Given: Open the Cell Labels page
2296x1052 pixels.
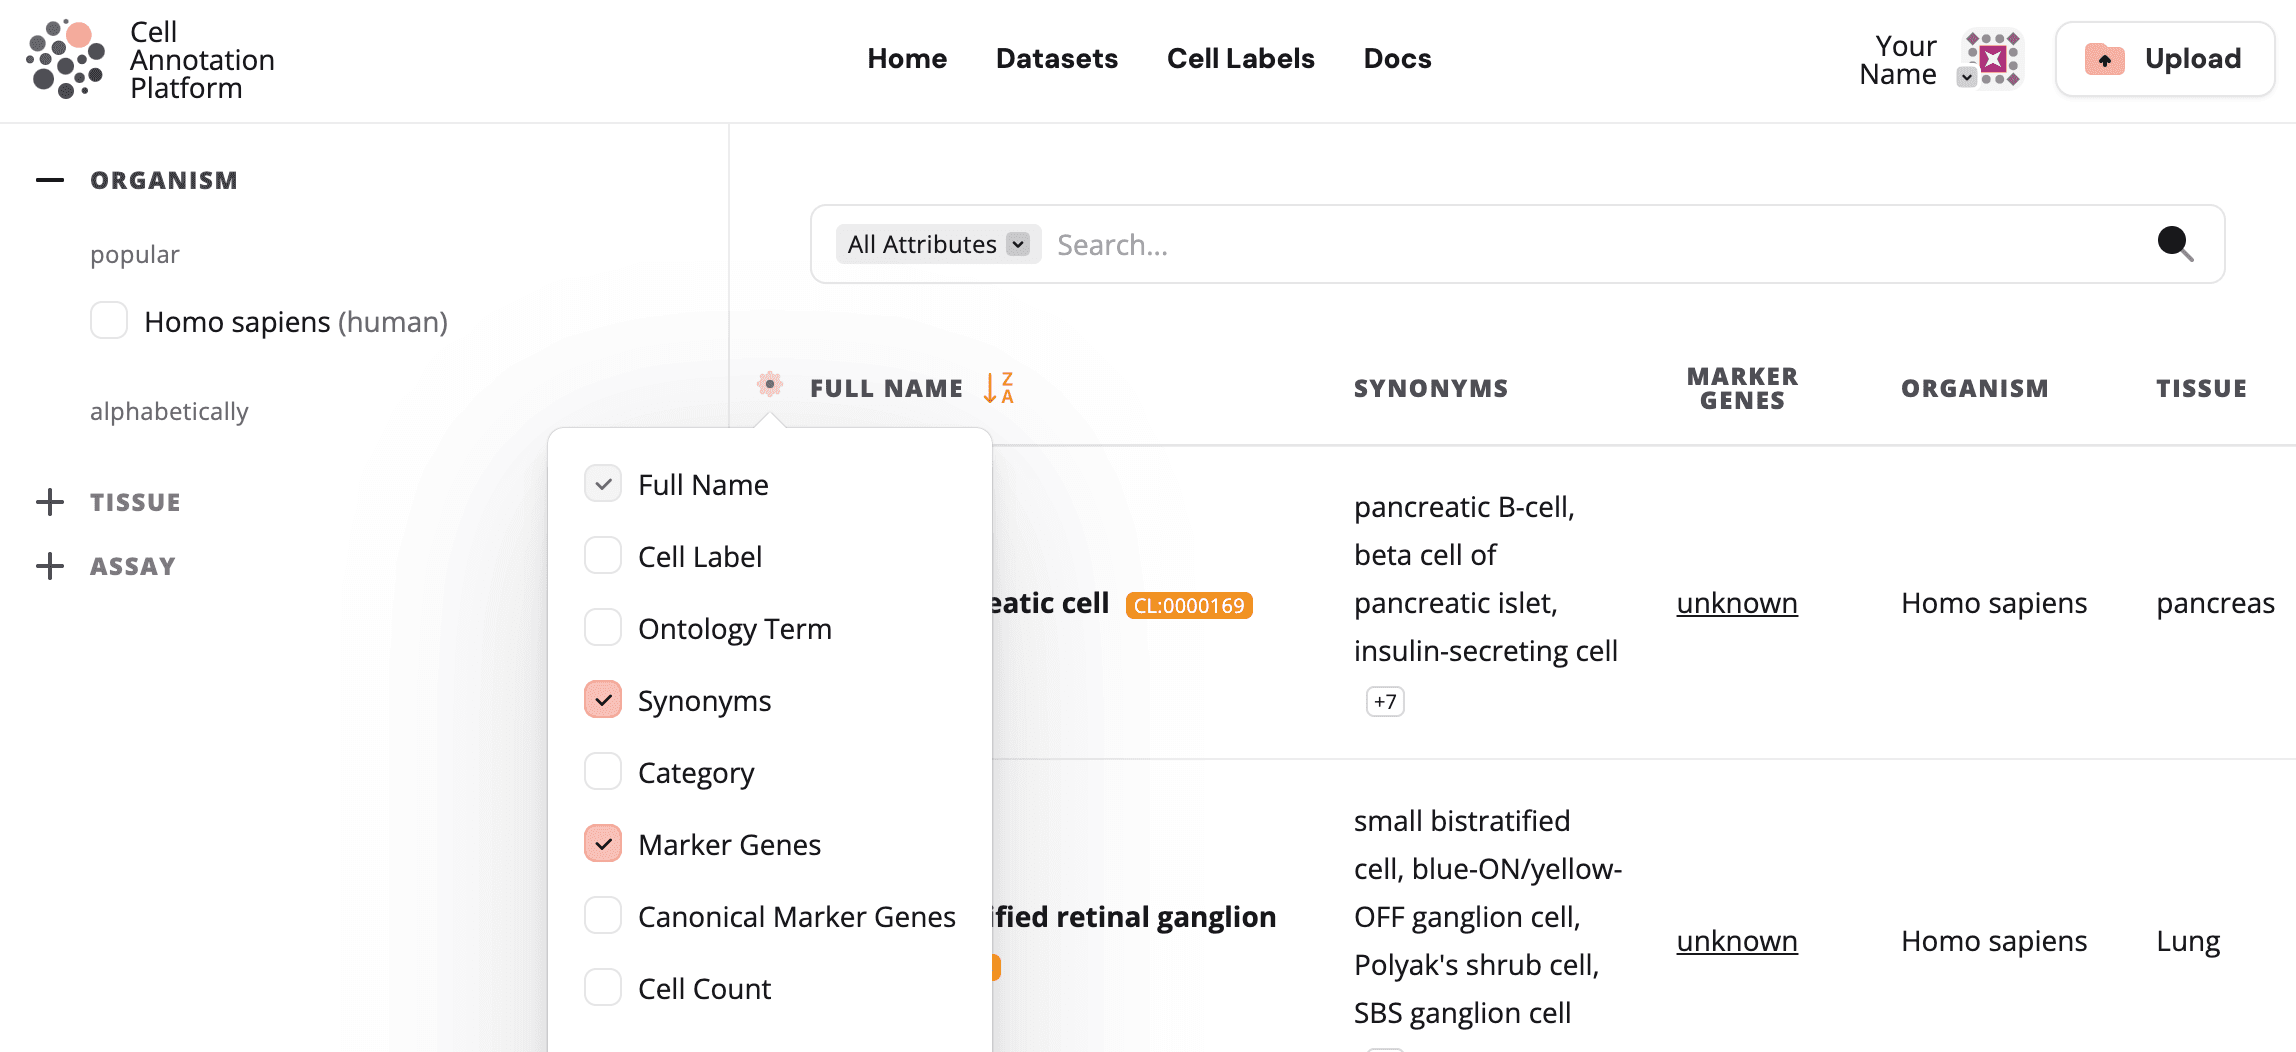Looking at the screenshot, I should coord(1240,58).
